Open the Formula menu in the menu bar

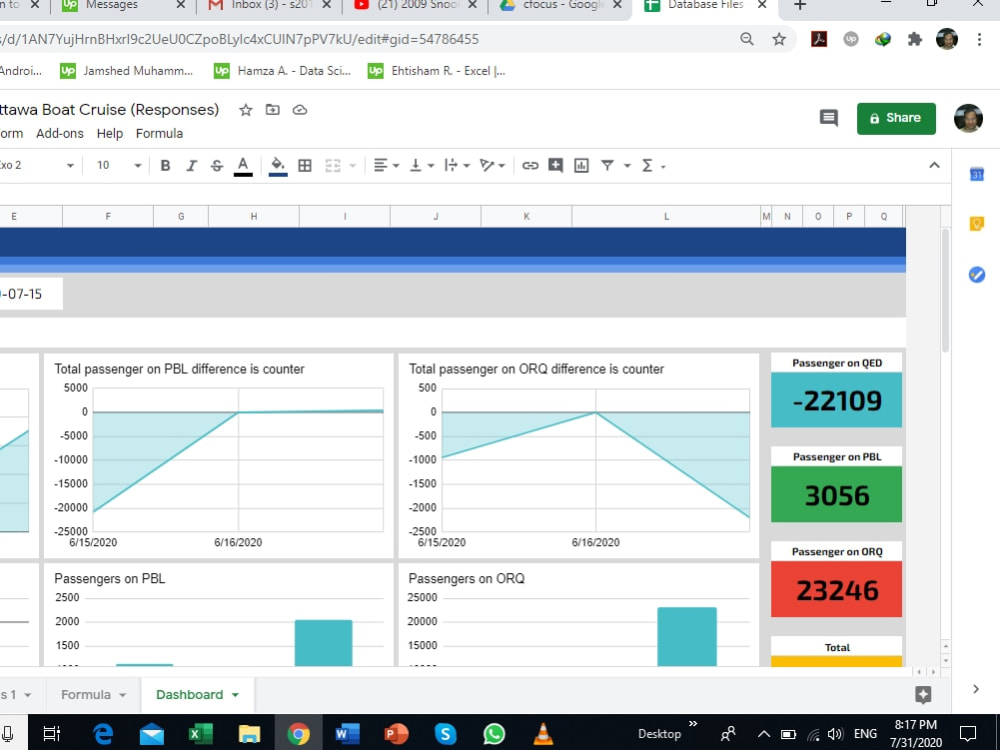point(159,133)
